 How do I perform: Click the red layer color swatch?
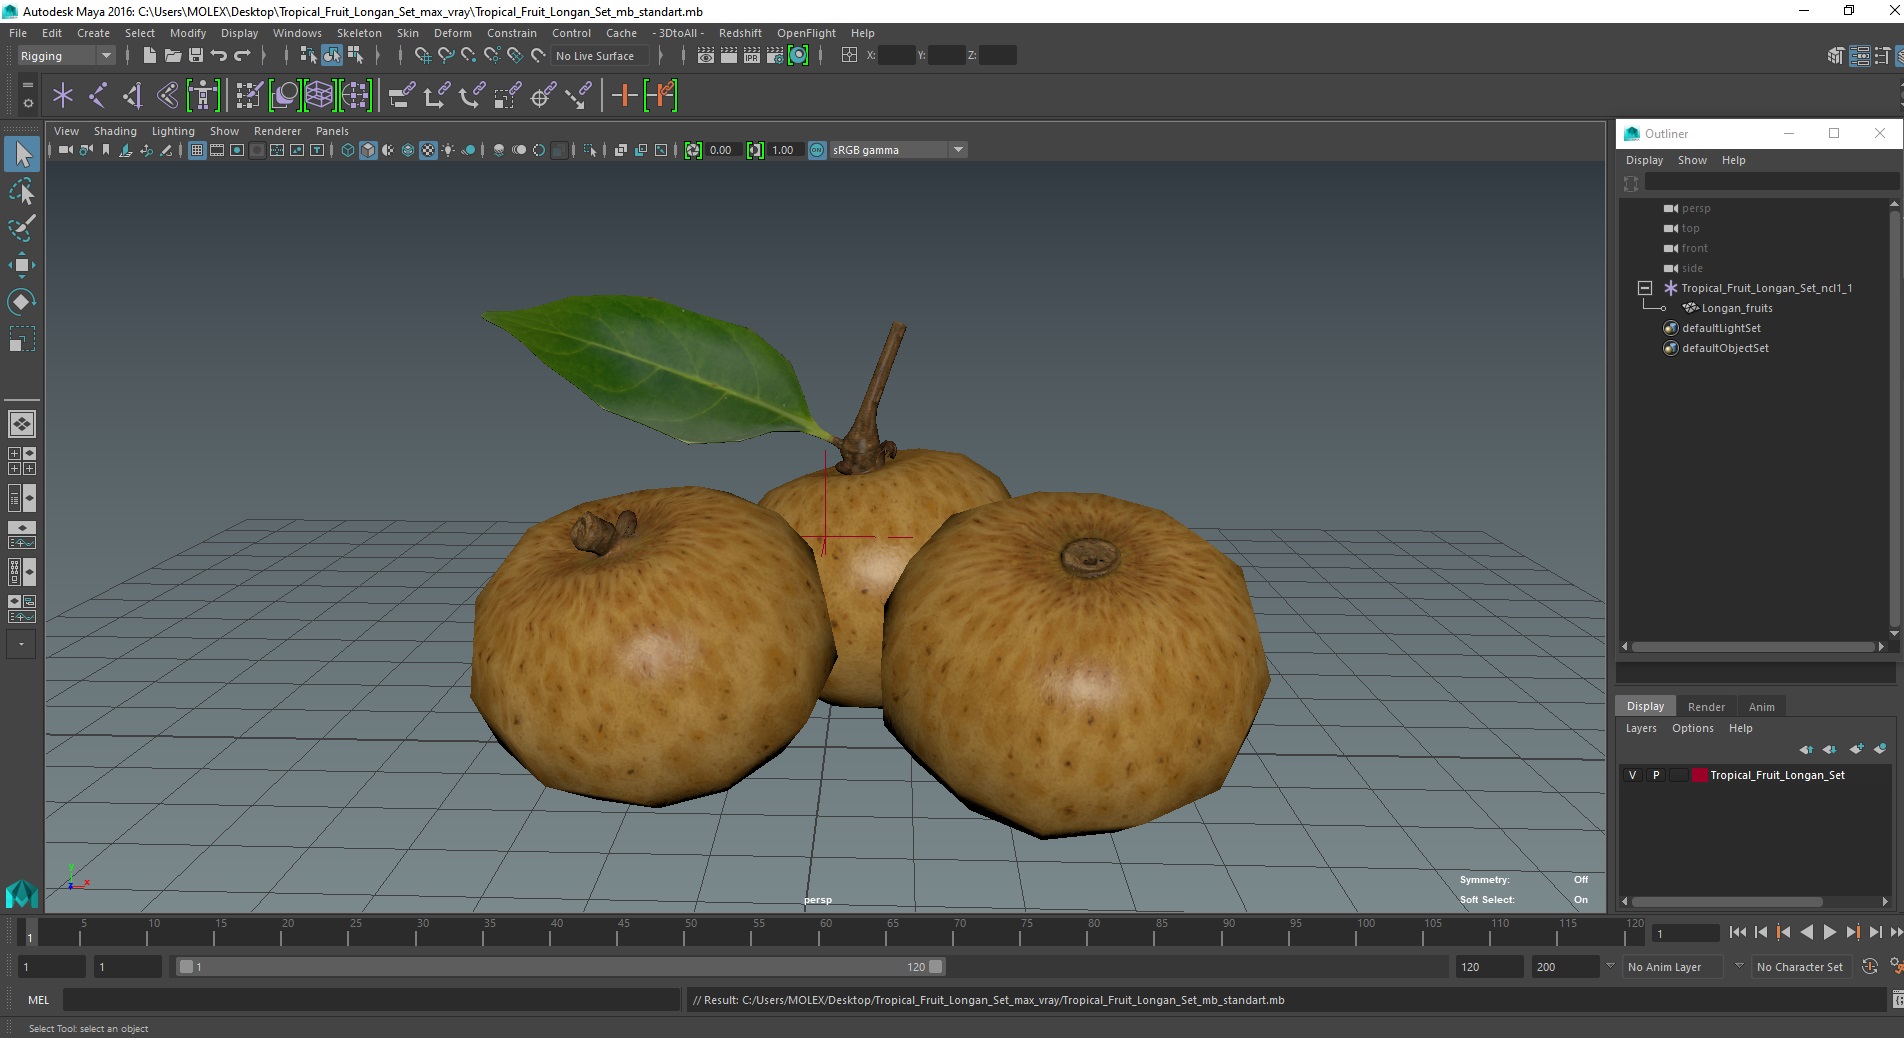pos(1699,775)
